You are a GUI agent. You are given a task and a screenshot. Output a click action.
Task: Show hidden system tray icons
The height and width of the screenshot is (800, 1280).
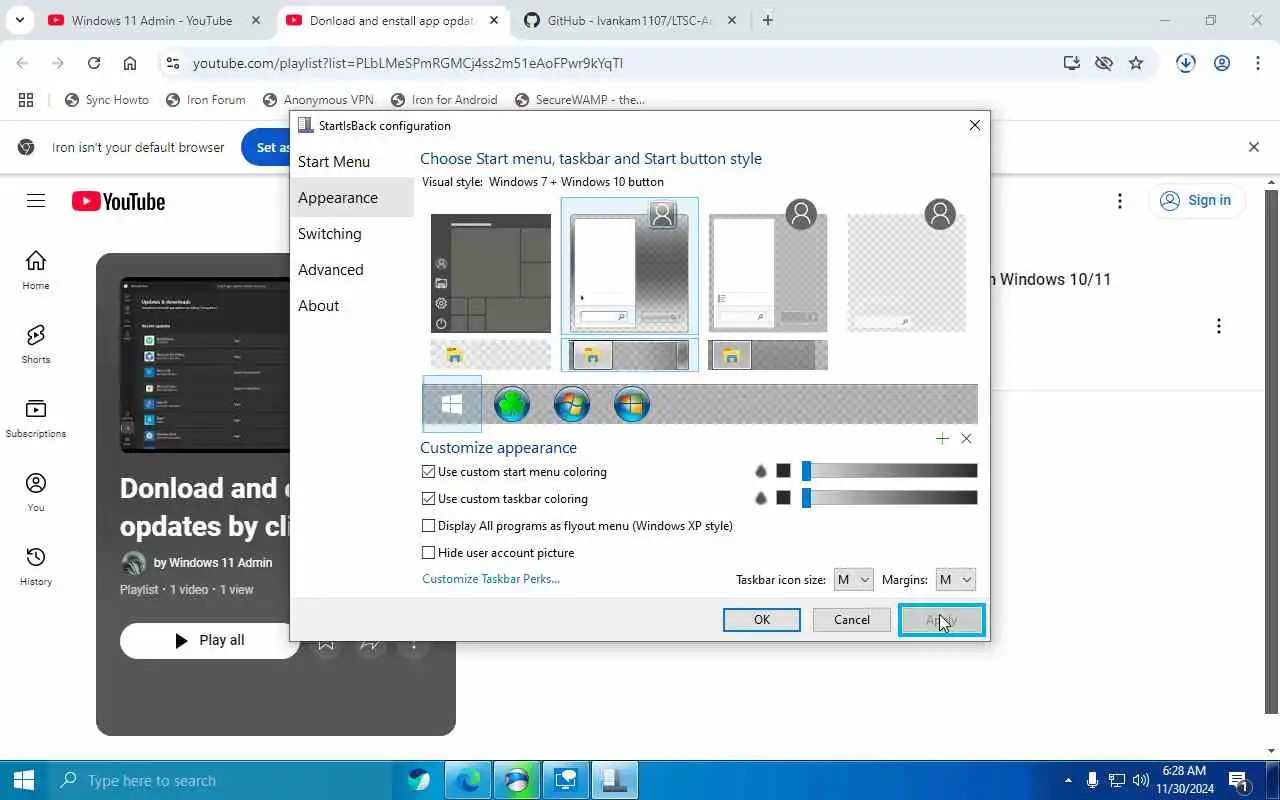[1068, 780]
